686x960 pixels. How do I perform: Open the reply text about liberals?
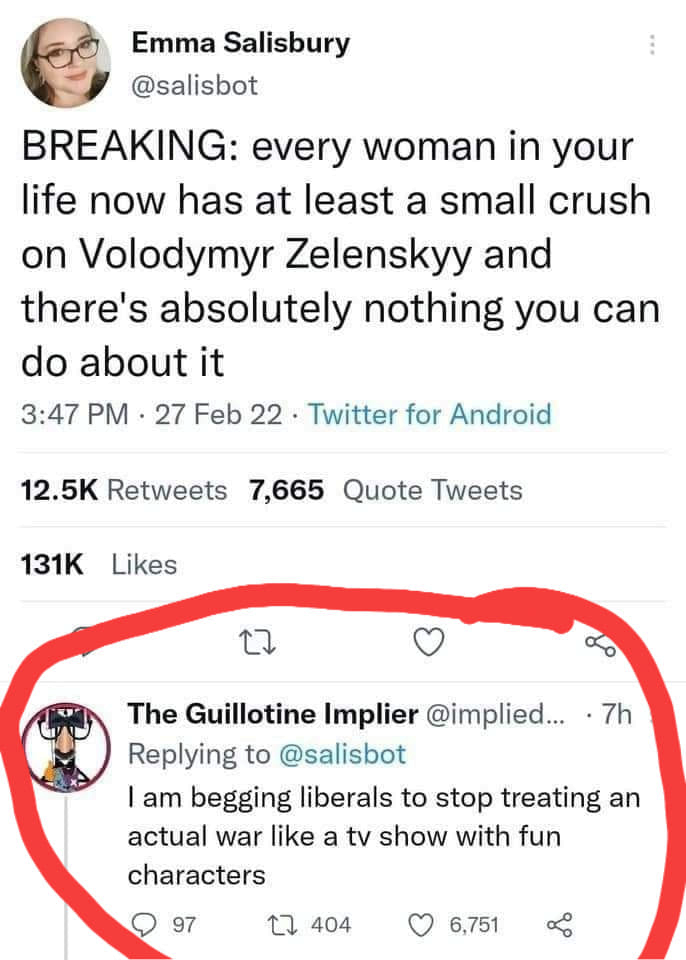pyautogui.click(x=383, y=836)
